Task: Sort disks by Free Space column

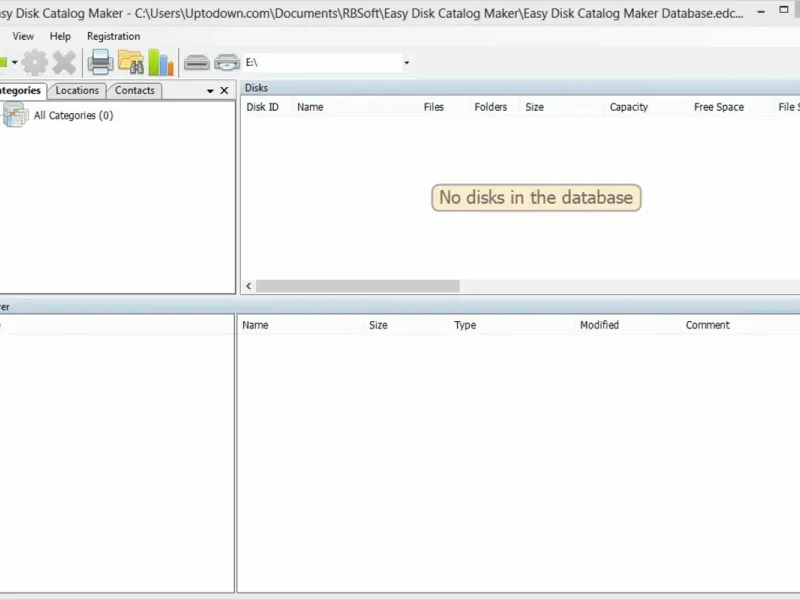Action: click(719, 107)
